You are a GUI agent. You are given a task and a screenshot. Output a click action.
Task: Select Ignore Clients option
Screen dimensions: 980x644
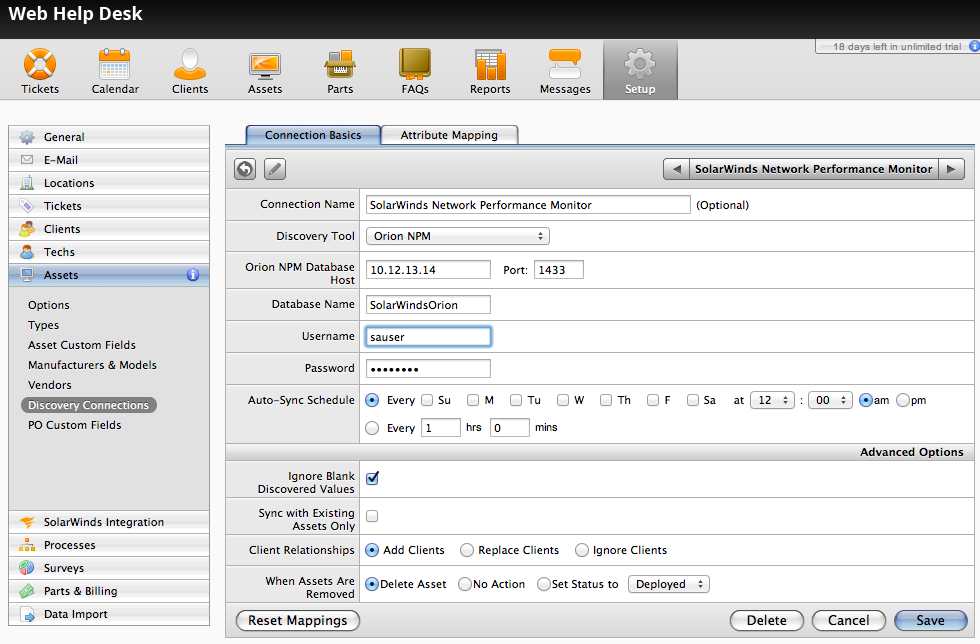click(x=582, y=550)
